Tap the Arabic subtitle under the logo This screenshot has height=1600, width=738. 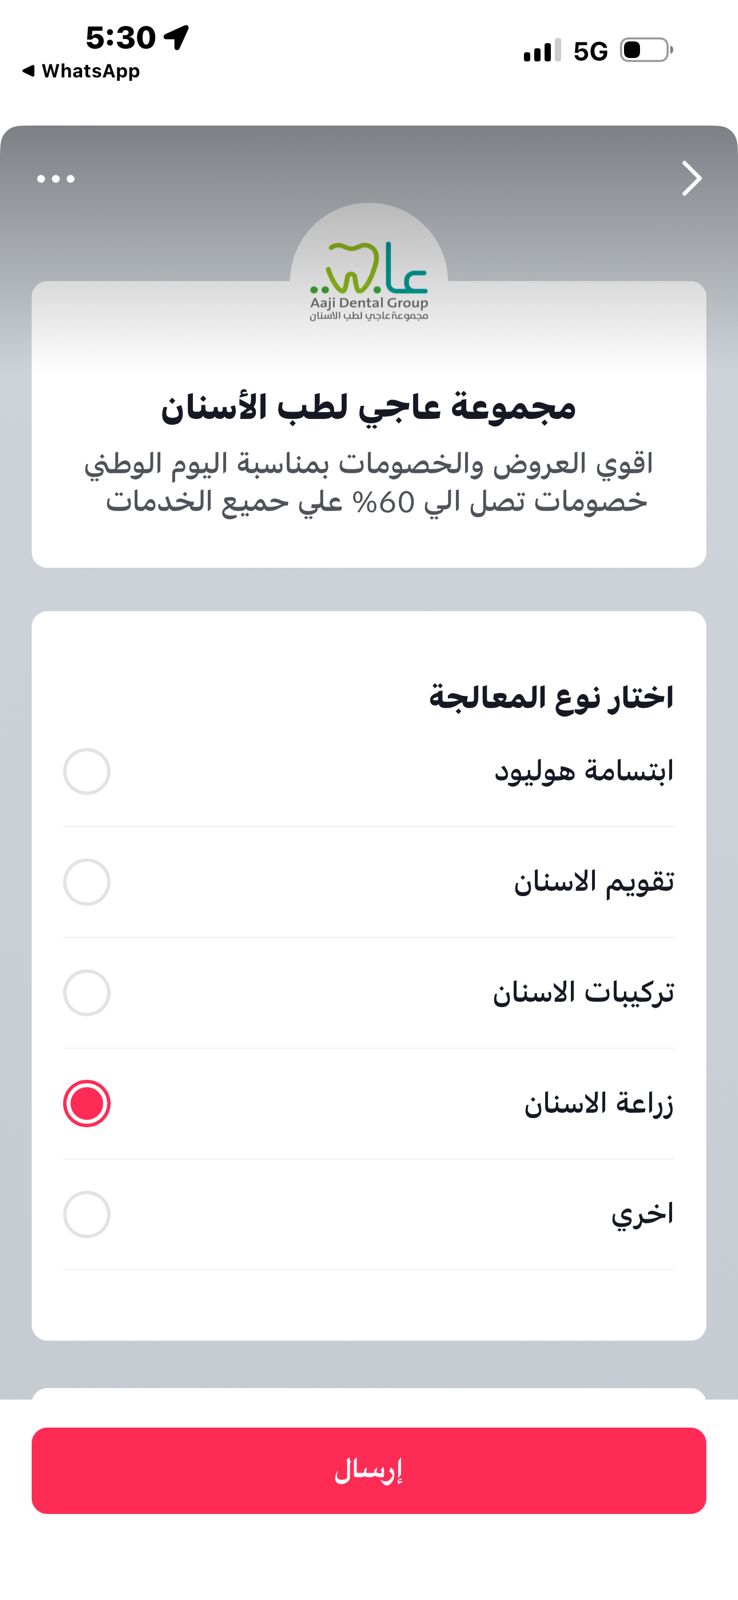pos(369,316)
